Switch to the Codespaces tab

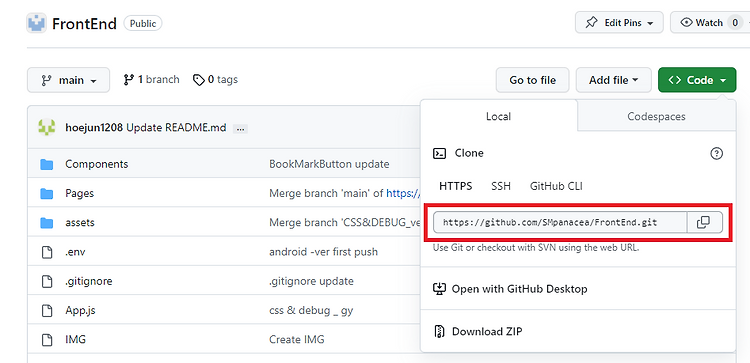(x=656, y=116)
